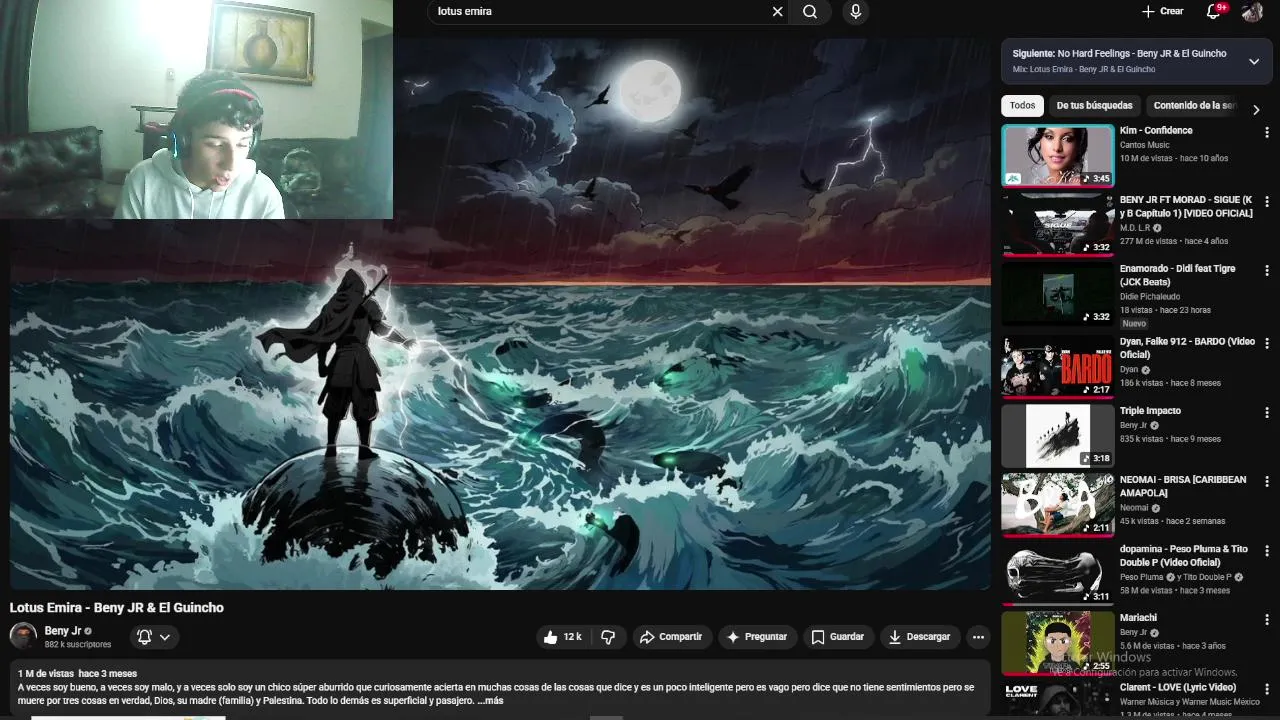The image size is (1280, 720).
Task: Select the De tus búsquedas chip
Action: coord(1094,105)
